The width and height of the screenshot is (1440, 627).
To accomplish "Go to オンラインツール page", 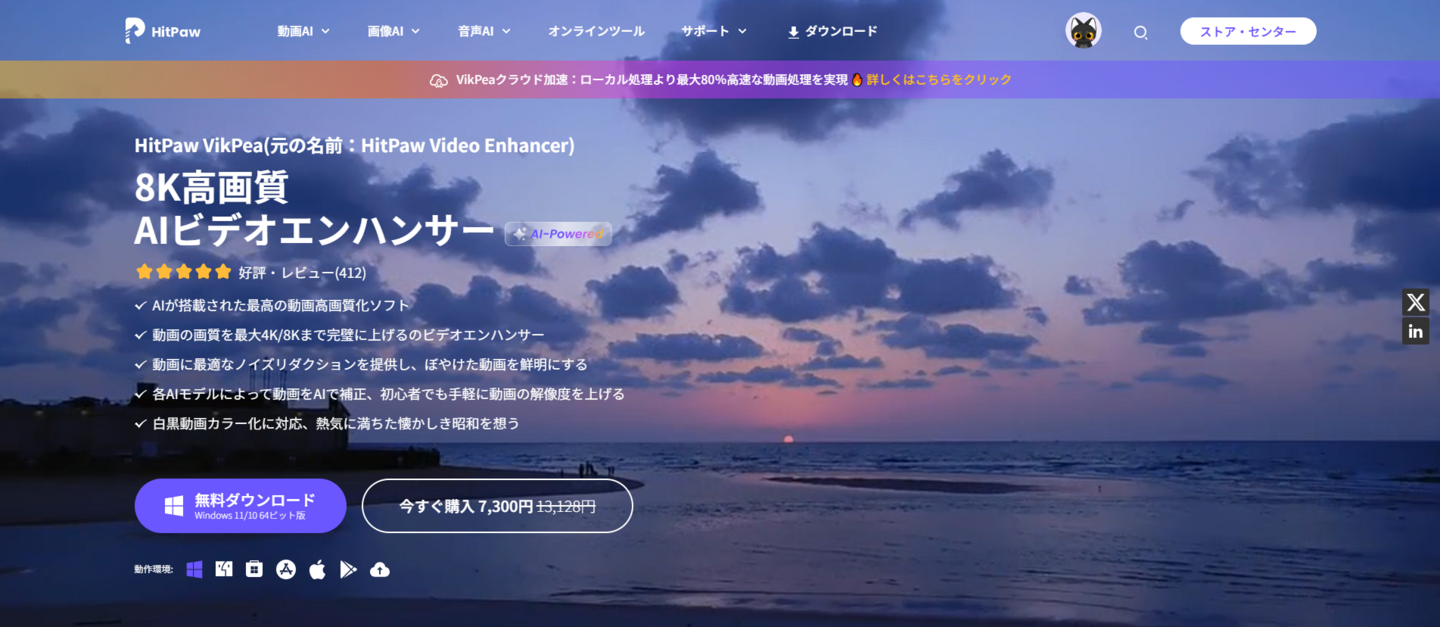I will [596, 31].
